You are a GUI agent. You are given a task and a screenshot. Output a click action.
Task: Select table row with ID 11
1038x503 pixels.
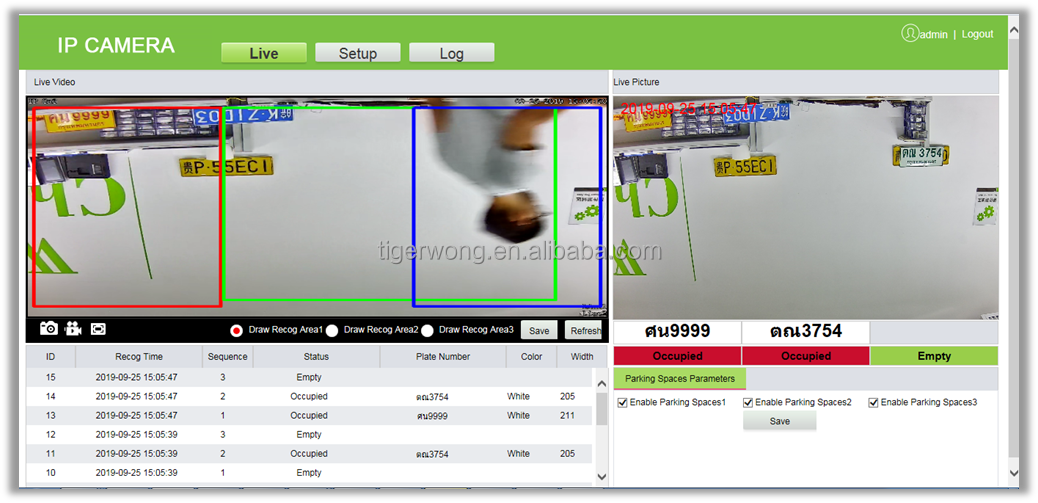click(309, 454)
